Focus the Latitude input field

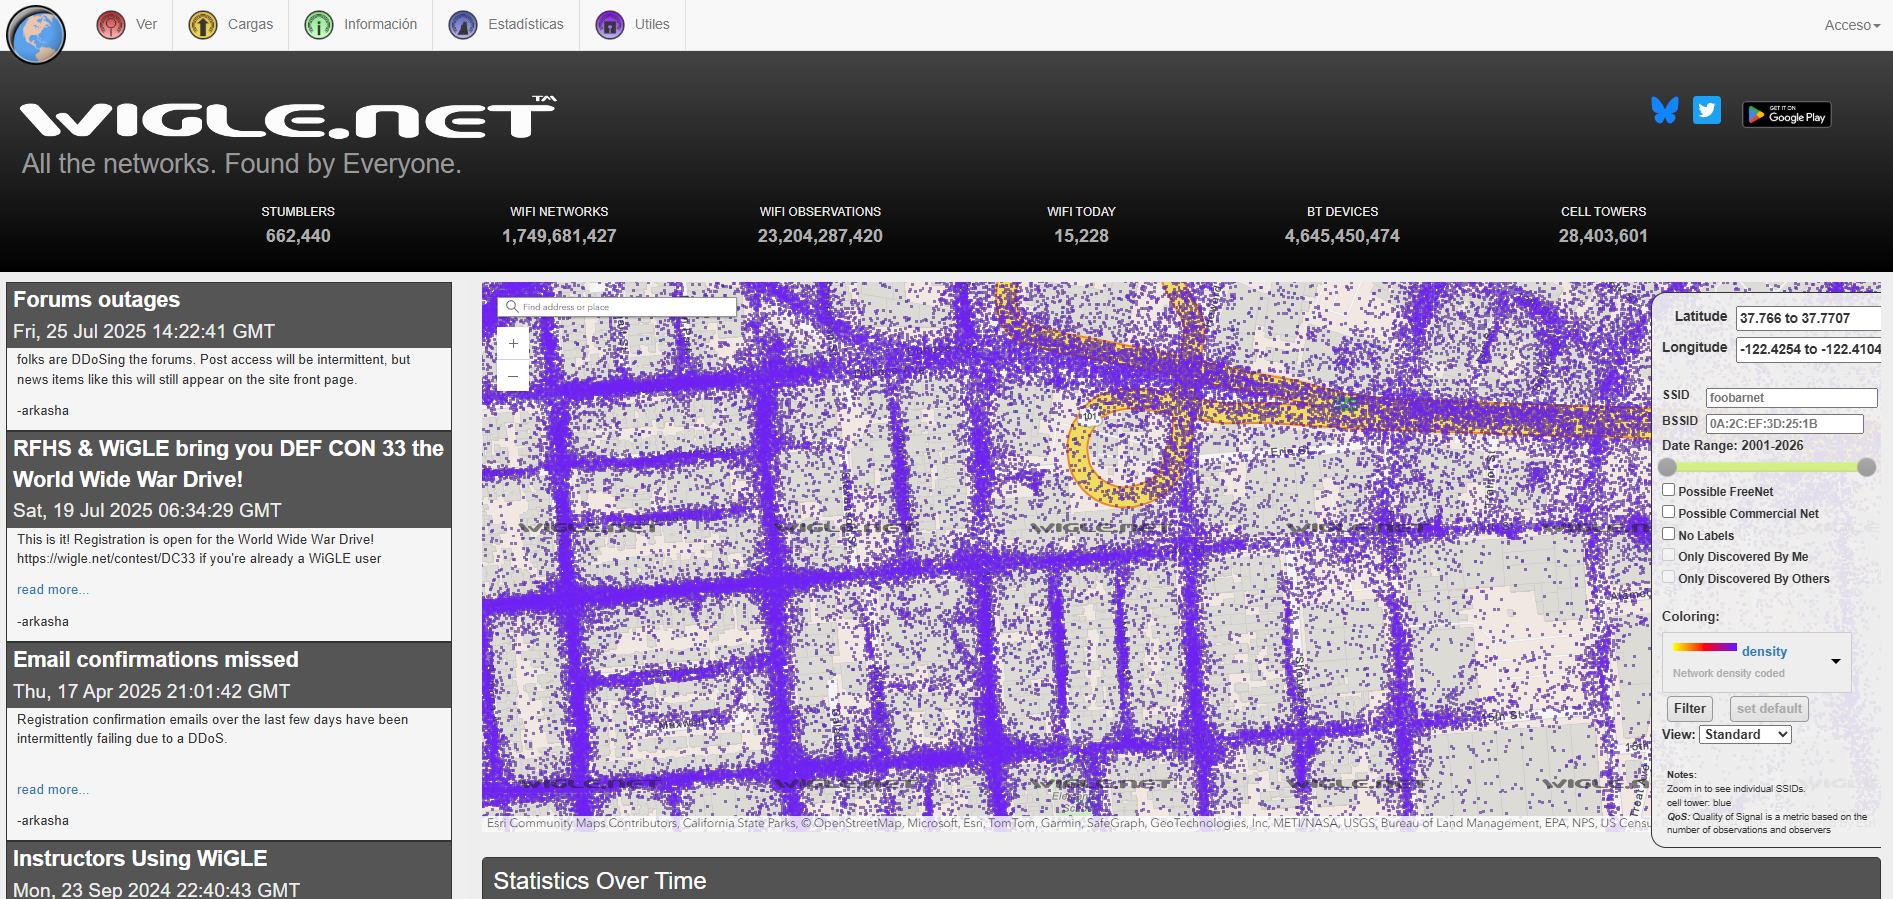[1808, 318]
